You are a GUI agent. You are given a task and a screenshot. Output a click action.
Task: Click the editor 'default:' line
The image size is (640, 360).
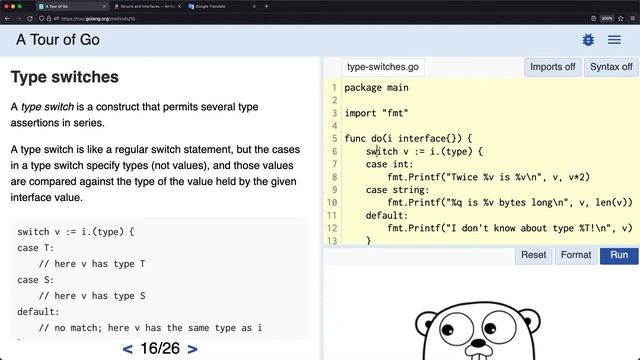(387, 216)
